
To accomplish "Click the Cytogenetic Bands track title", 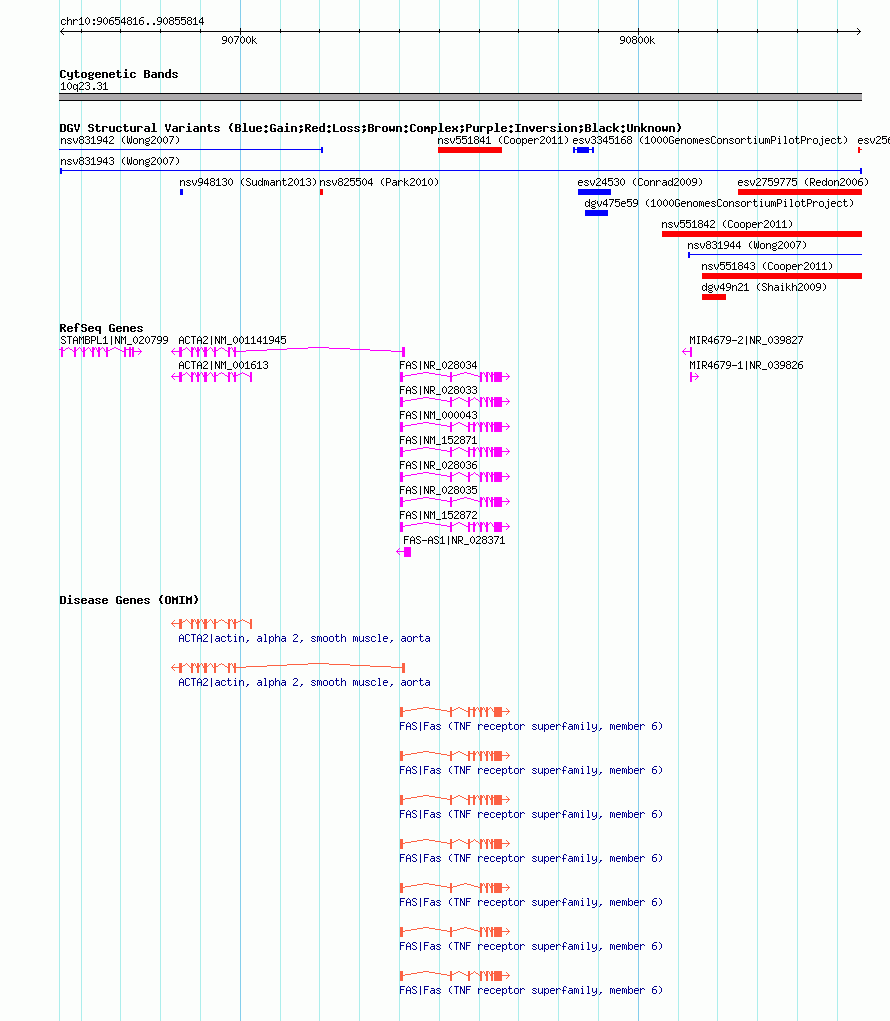I will click(x=118, y=74).
